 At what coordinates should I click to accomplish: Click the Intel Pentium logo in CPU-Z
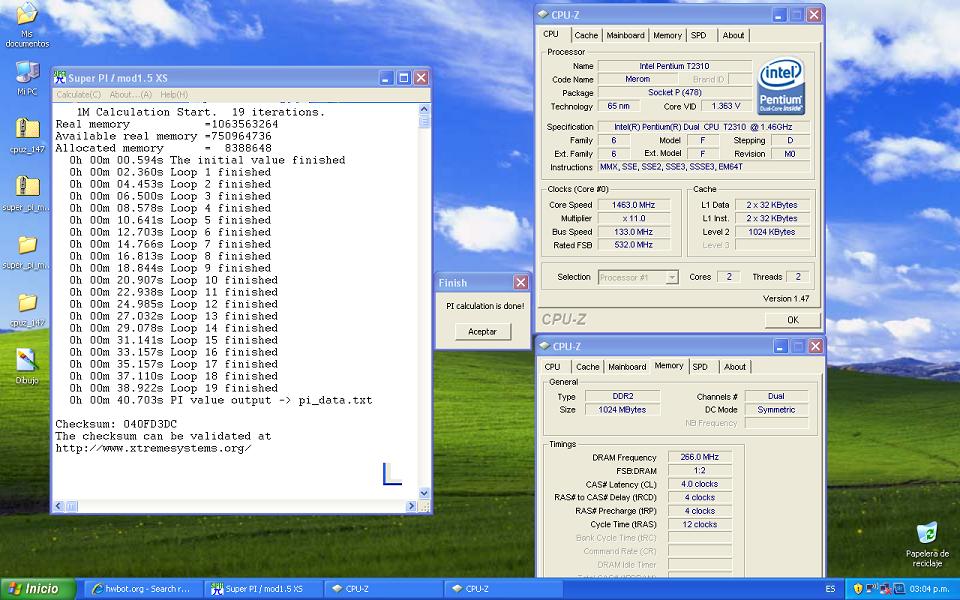[x=781, y=86]
